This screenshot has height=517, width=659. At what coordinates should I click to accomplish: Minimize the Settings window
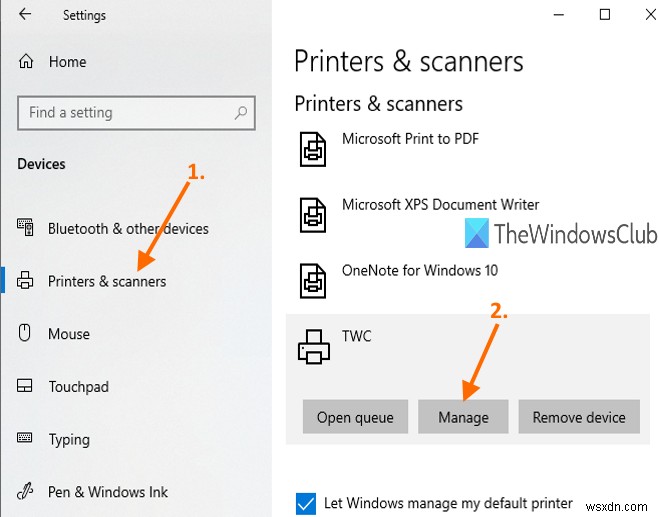(x=559, y=15)
